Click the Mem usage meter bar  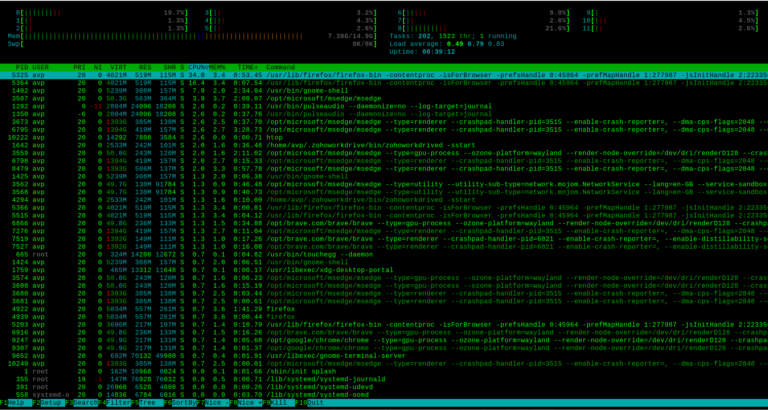[x=193, y=36]
